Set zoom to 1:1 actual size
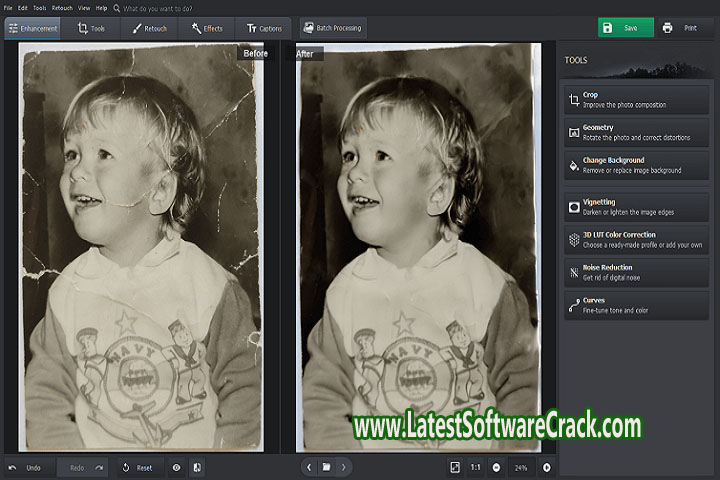The height and width of the screenshot is (480, 720). [476, 467]
